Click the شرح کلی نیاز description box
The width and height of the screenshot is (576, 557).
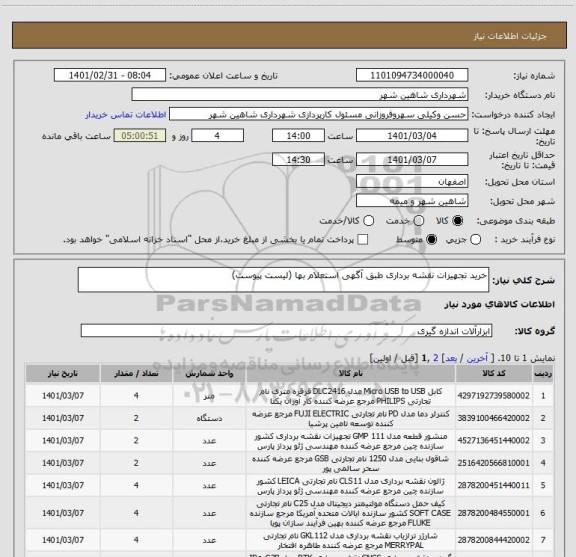(x=283, y=280)
